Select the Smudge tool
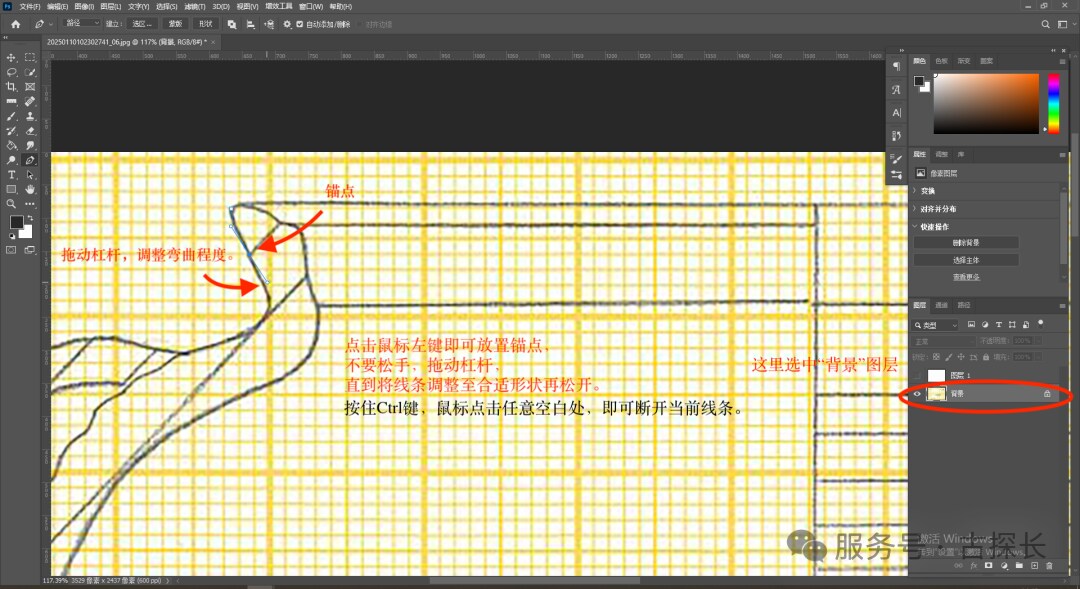 click(30, 145)
